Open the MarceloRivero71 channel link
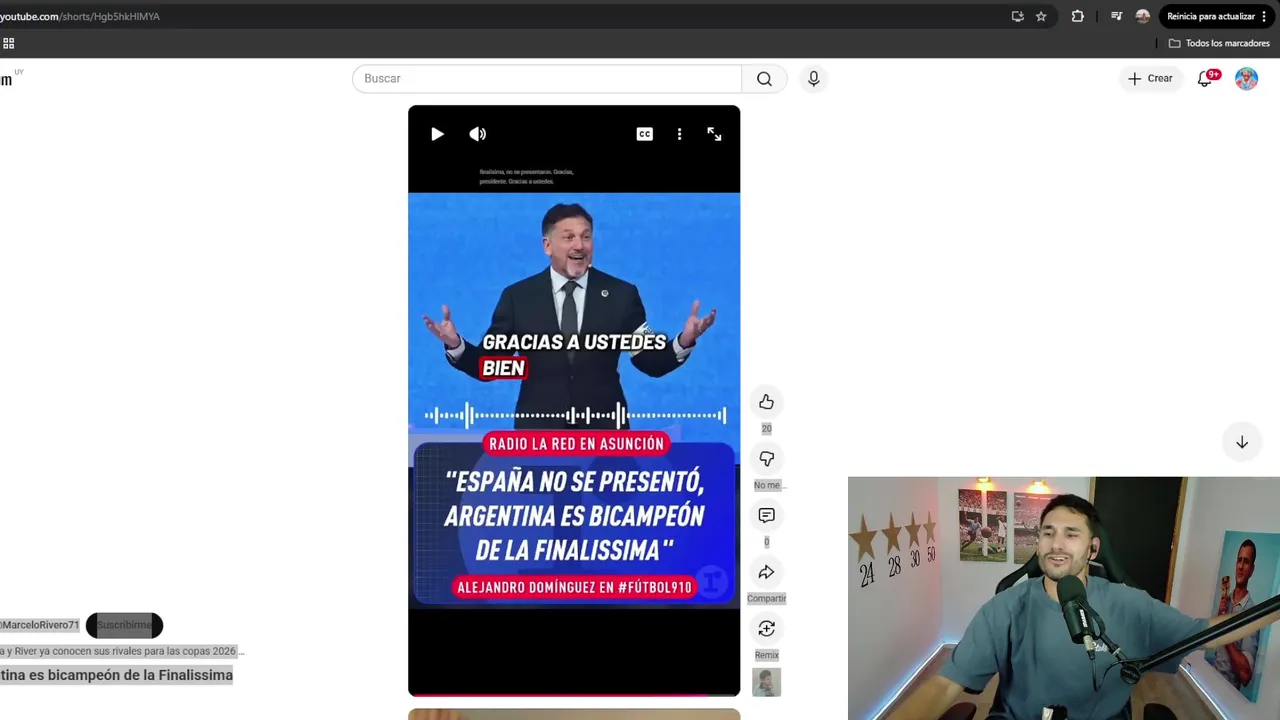This screenshot has width=1280, height=720. click(x=39, y=625)
